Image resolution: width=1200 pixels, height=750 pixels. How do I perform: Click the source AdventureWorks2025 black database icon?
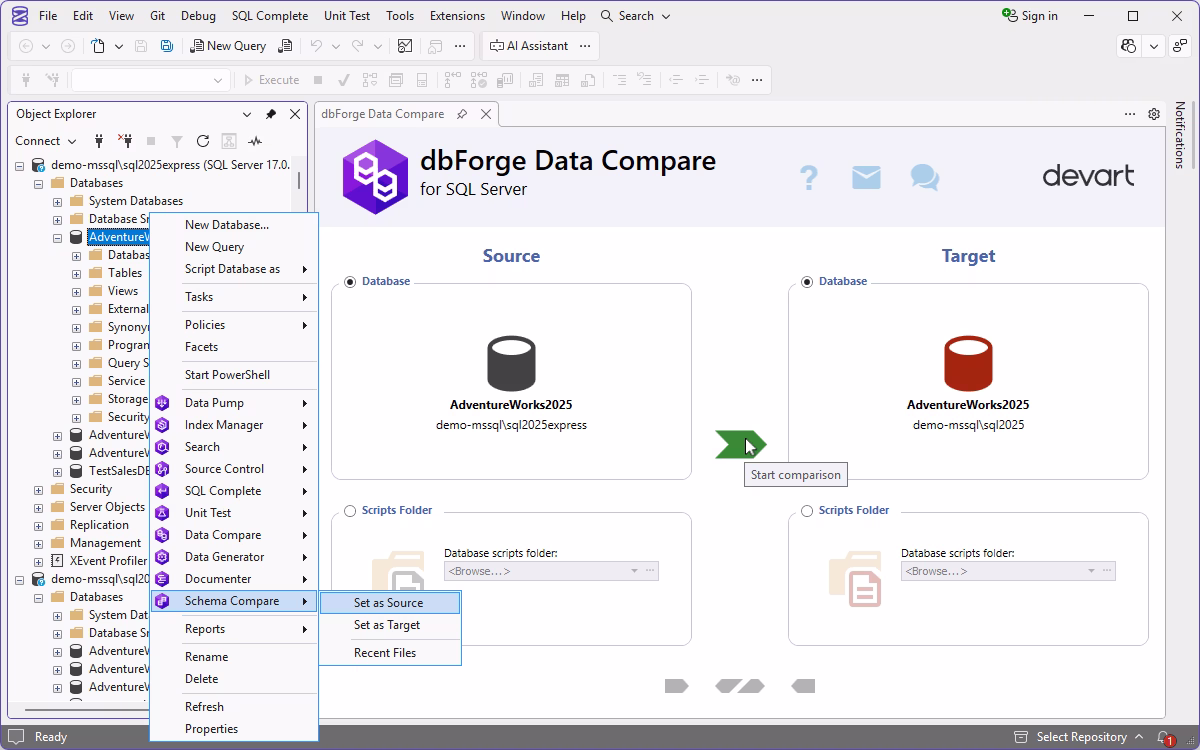click(x=511, y=363)
